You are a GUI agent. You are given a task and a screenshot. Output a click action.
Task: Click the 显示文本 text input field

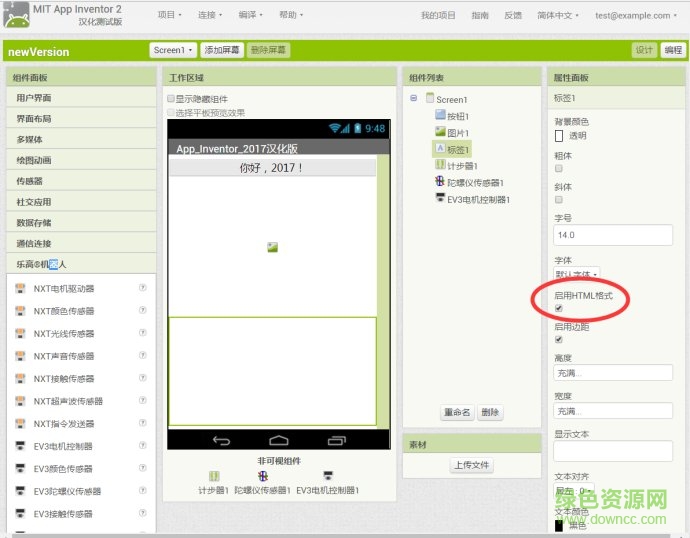click(613, 451)
